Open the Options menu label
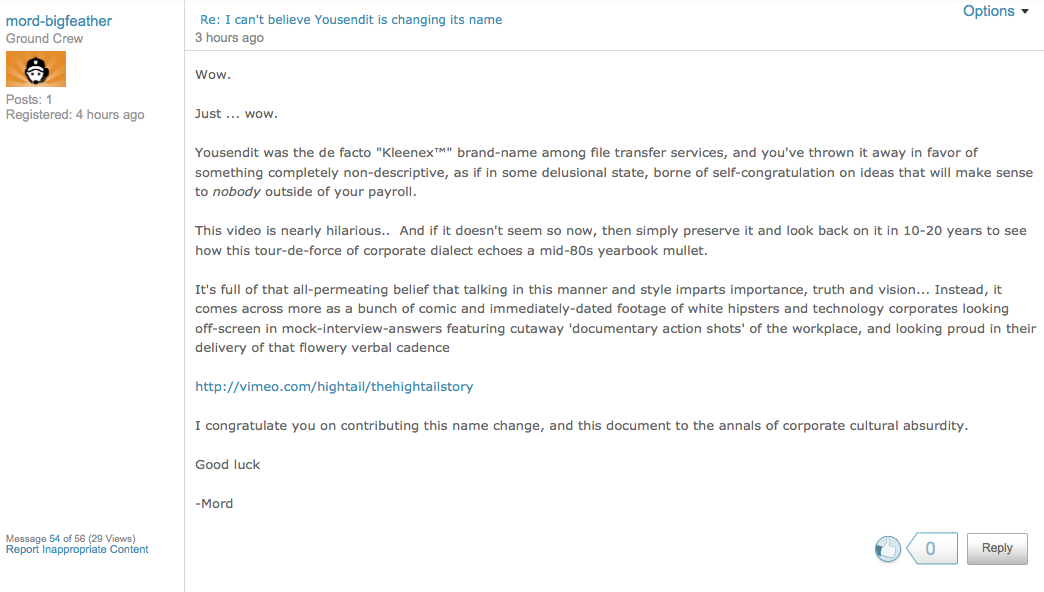Image resolution: width=1044 pixels, height=592 pixels. point(988,11)
